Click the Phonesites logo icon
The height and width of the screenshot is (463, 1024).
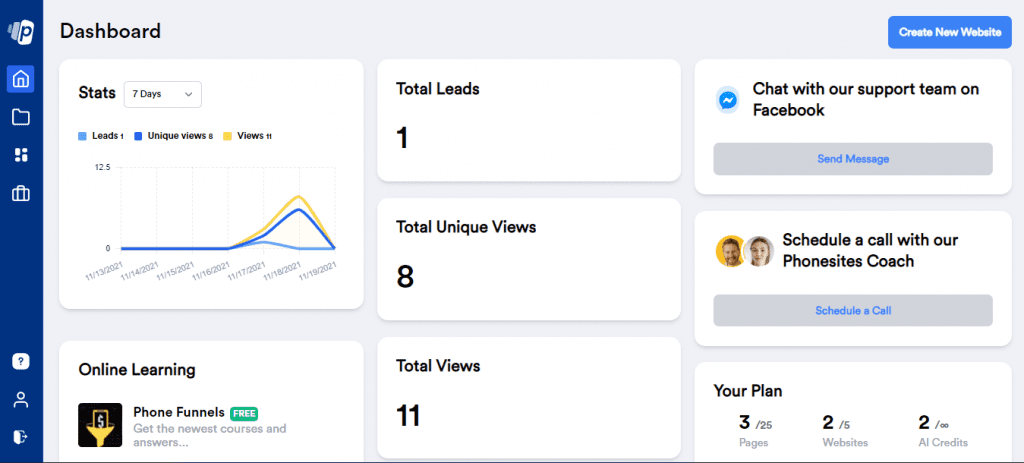[x=21, y=32]
